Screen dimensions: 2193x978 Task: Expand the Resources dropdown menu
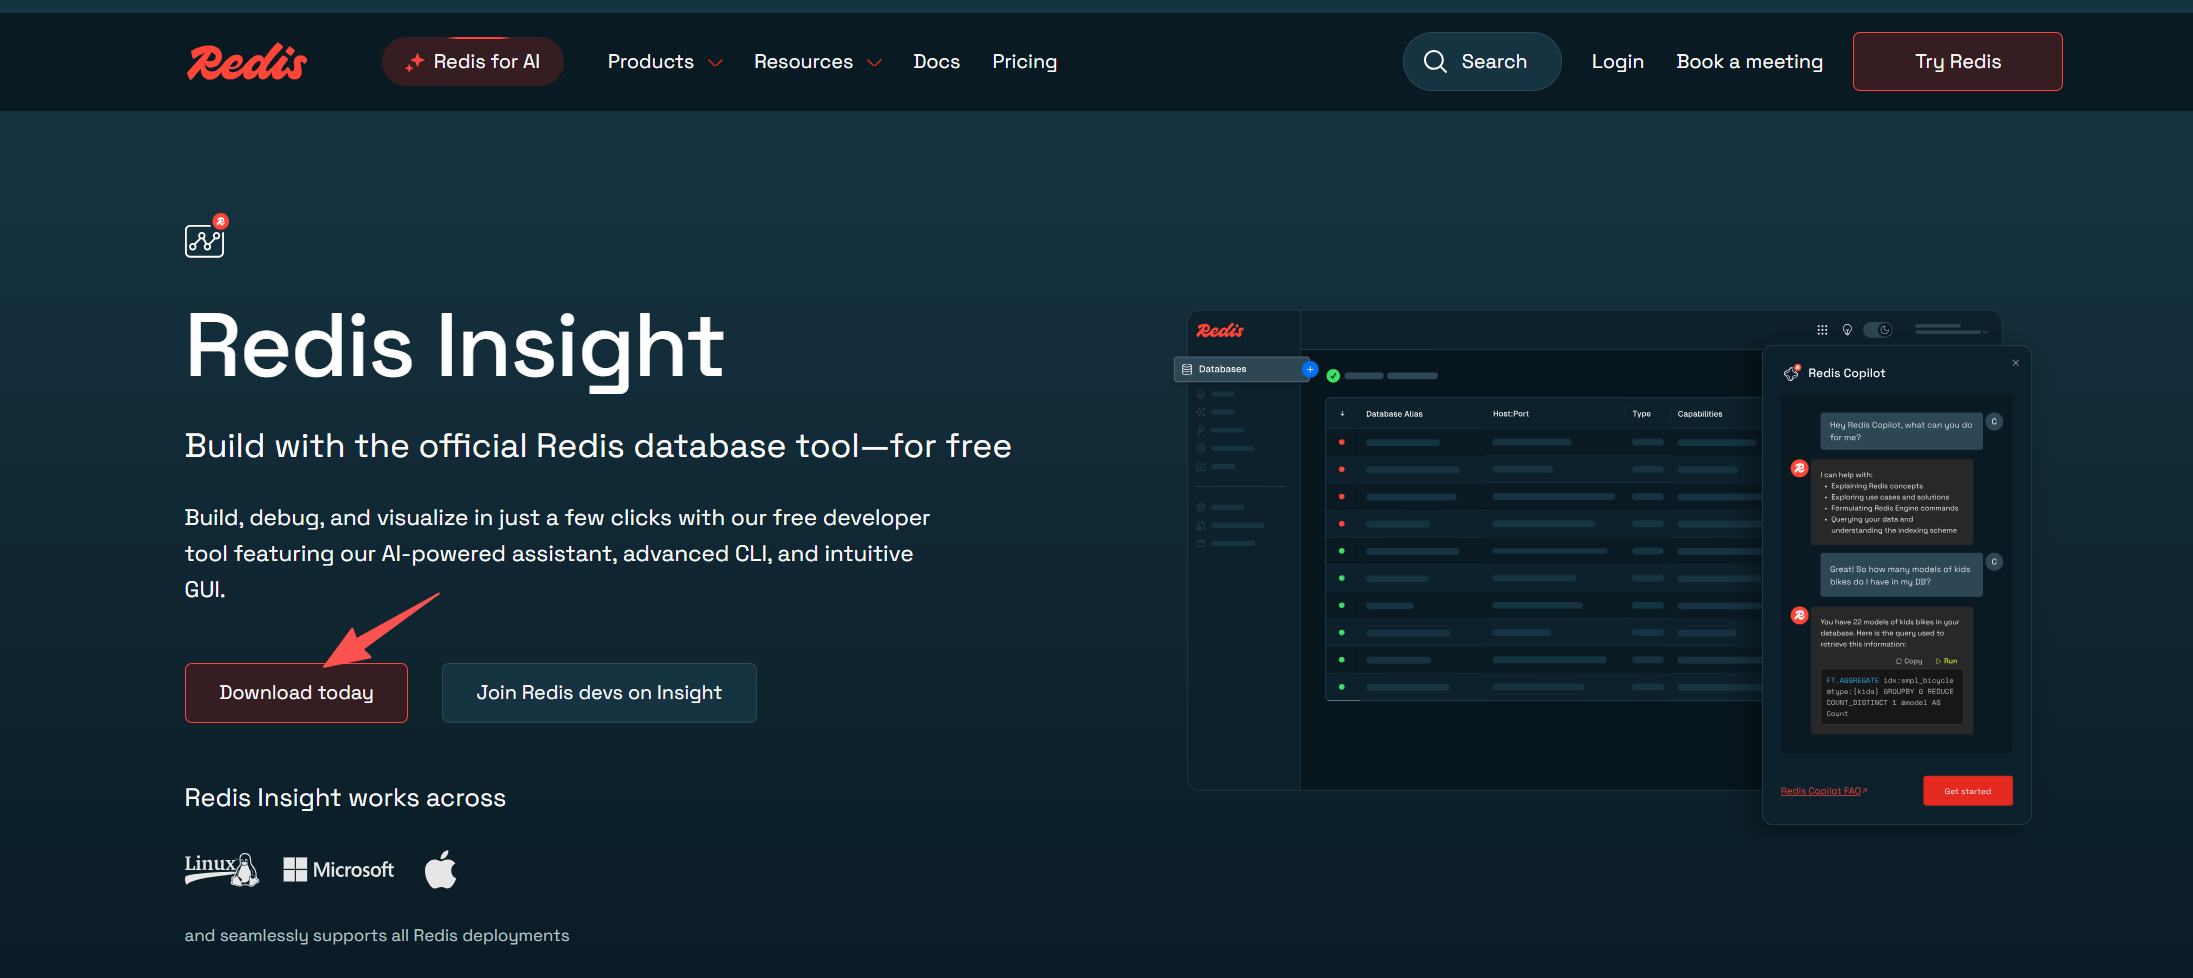[818, 62]
